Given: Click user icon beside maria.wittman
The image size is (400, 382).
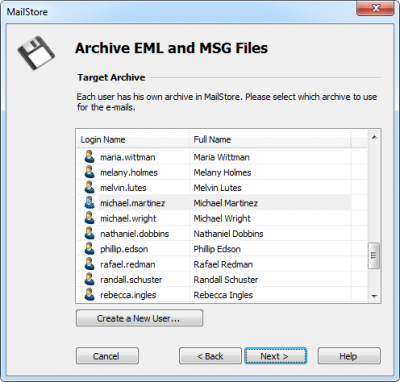Looking at the screenshot, I should 89,156.
